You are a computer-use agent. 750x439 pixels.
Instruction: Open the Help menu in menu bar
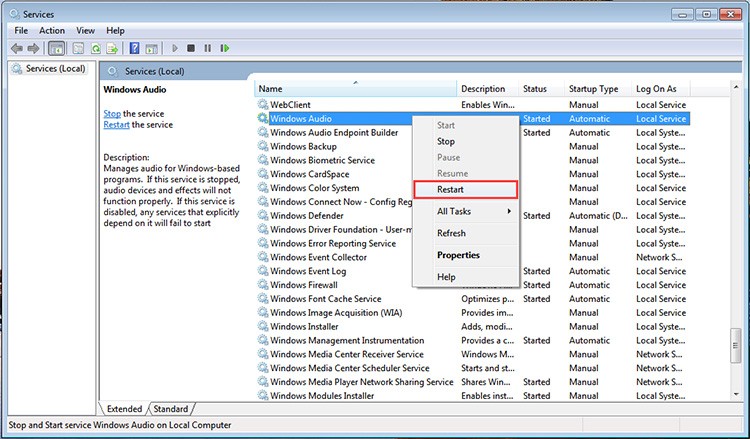pyautogui.click(x=115, y=31)
